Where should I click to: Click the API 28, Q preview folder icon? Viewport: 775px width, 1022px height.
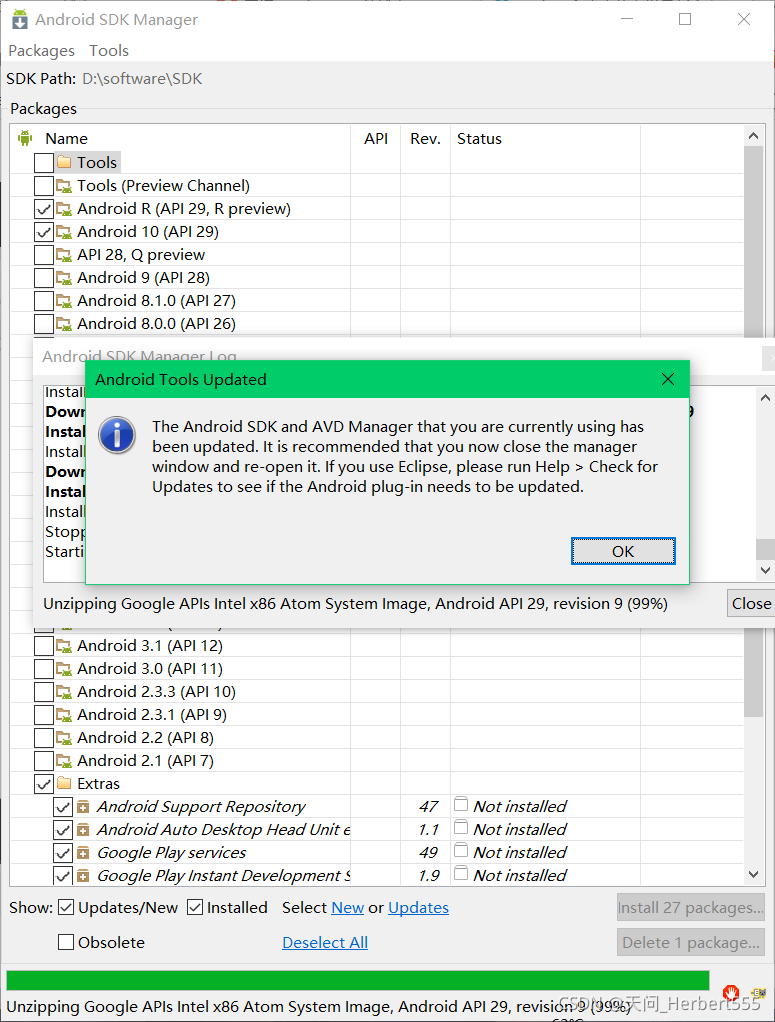pos(64,255)
